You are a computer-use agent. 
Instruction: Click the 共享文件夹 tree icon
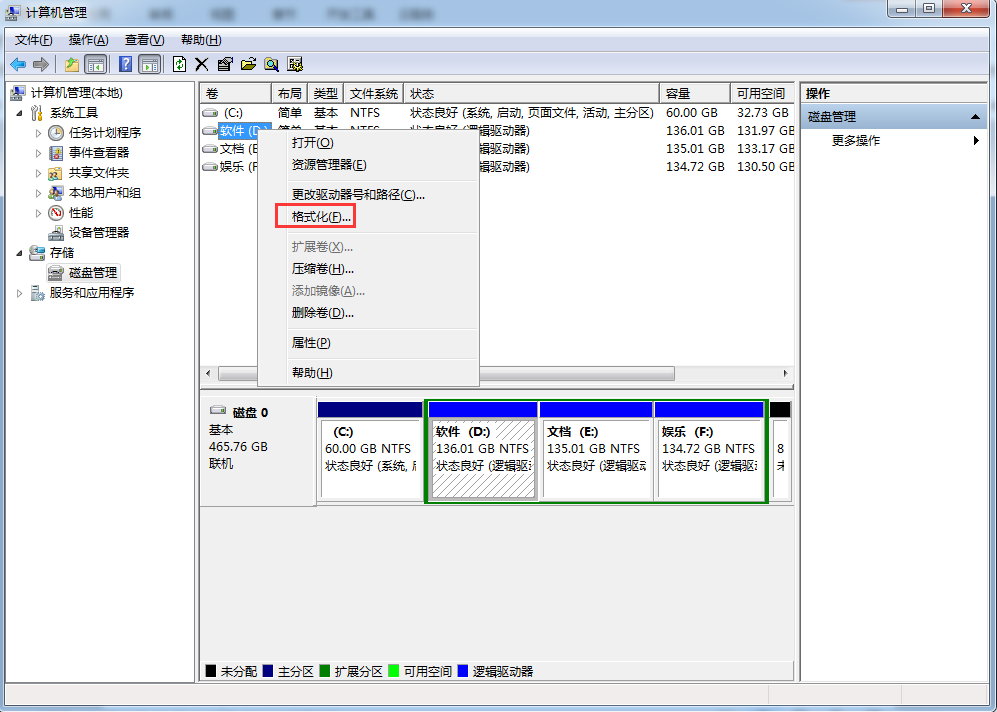coord(56,173)
